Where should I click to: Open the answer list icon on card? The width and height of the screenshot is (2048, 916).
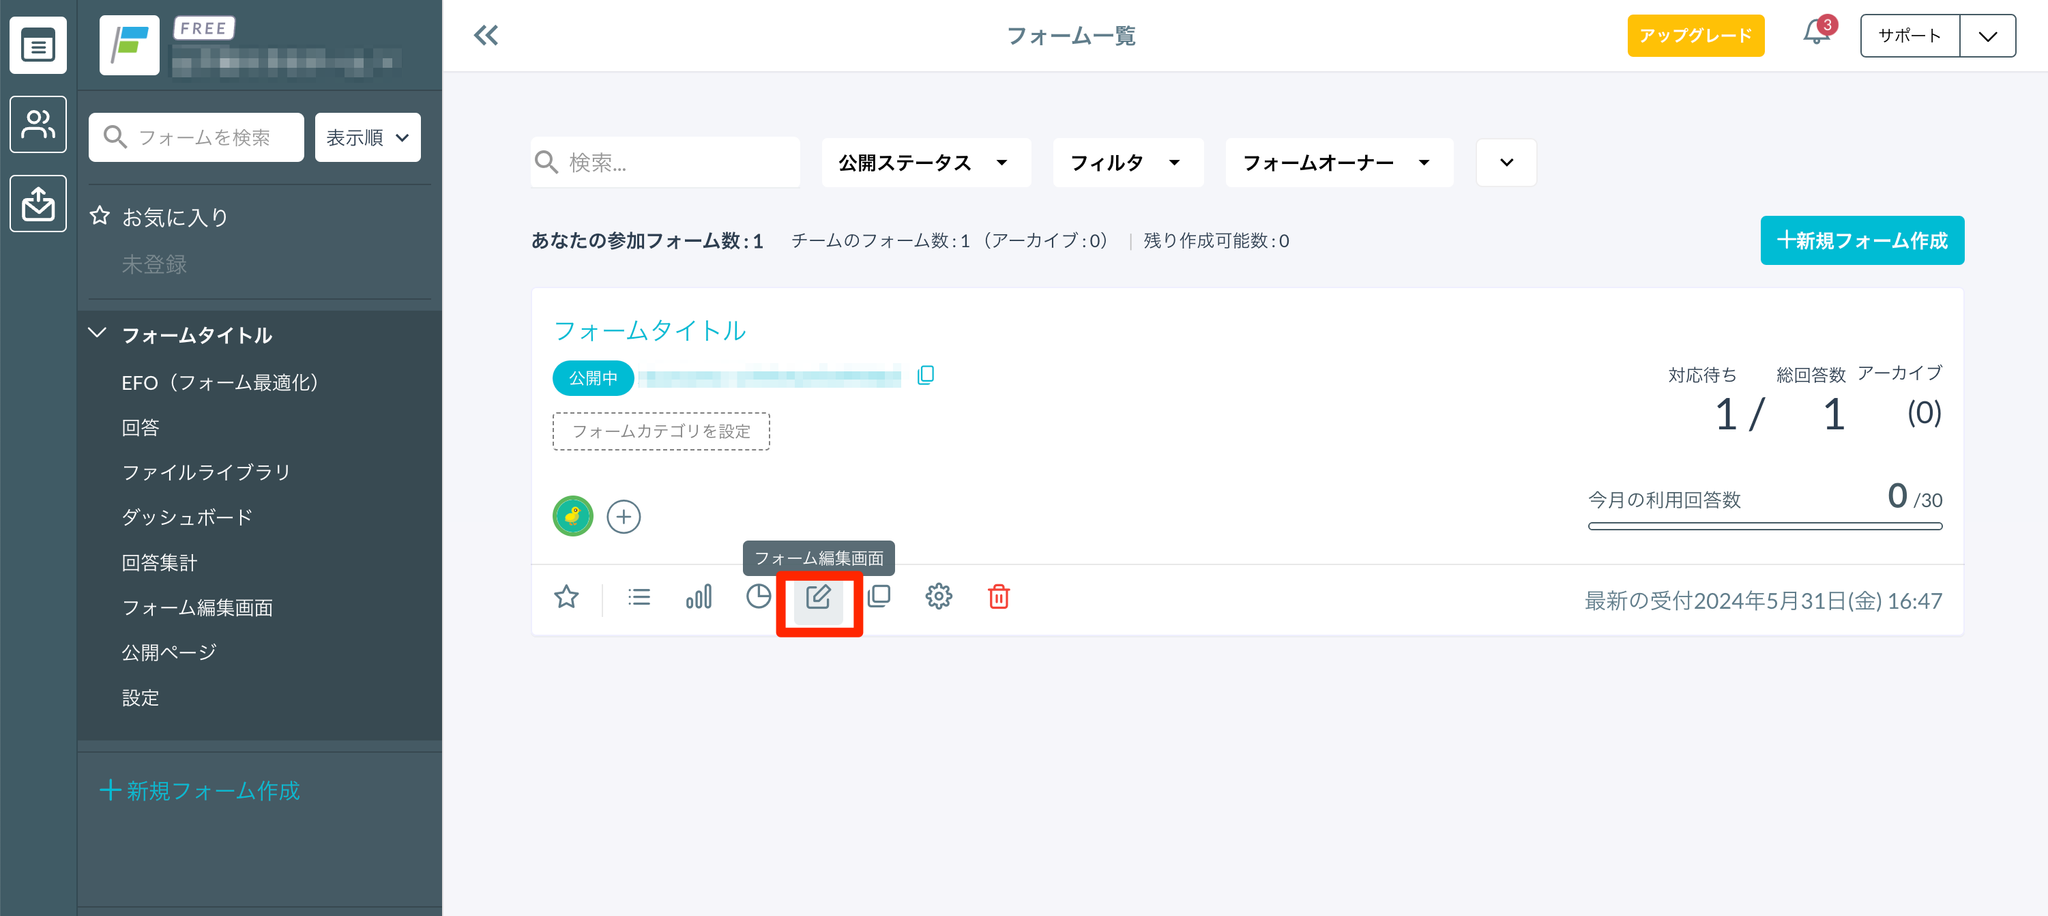click(639, 597)
